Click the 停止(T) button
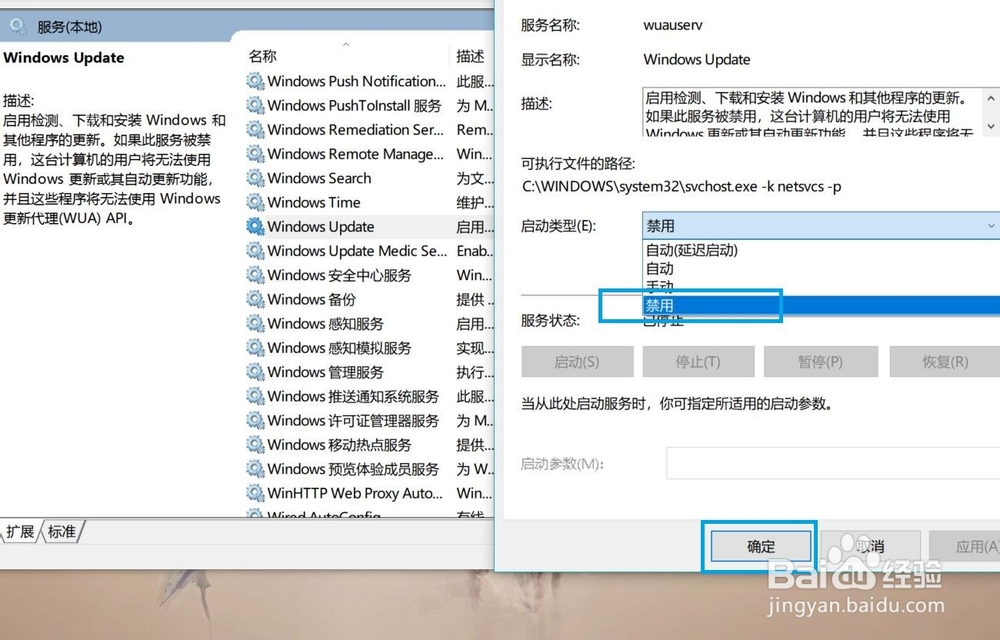 (698, 362)
